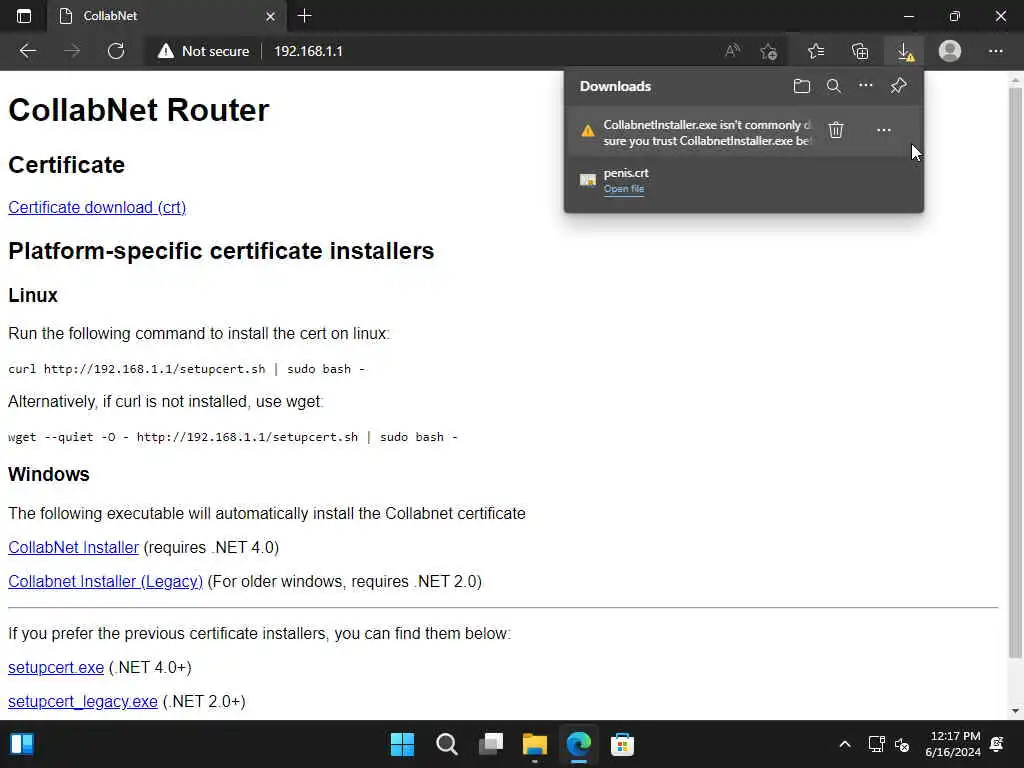Click the setupcert_legacy.exe link
Image resolution: width=1024 pixels, height=768 pixels.
(83, 701)
